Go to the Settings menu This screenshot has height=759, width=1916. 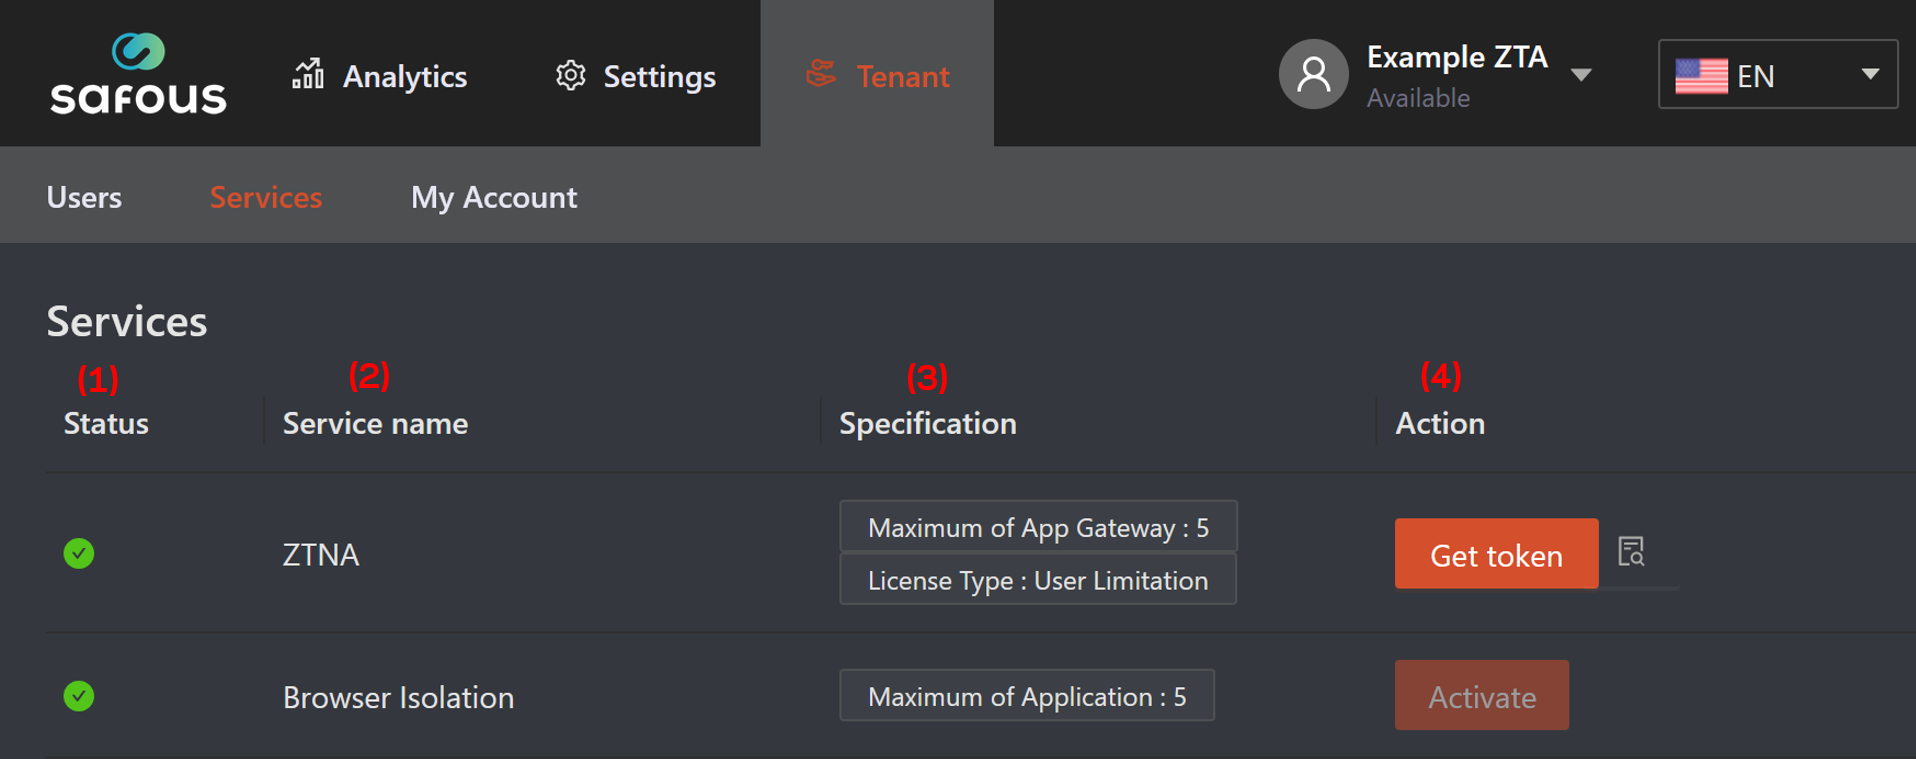659,76
